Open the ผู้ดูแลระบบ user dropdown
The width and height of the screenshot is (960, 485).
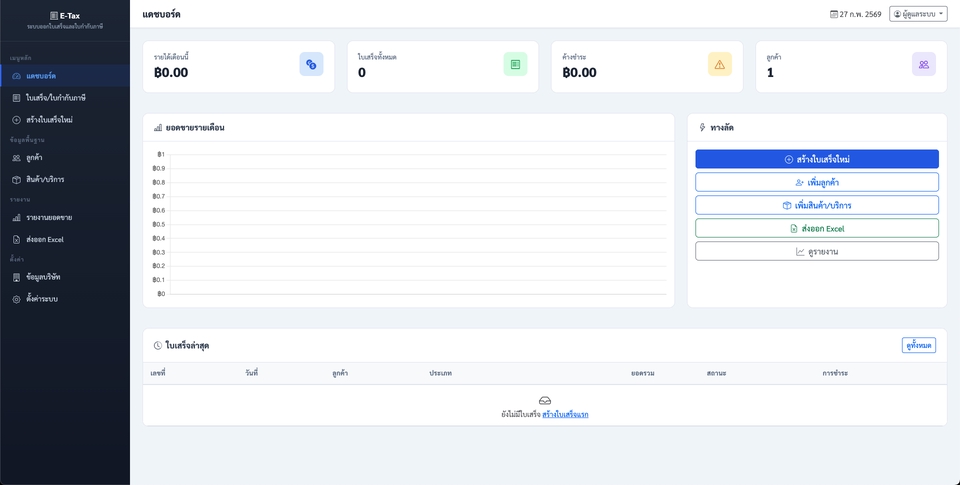click(x=917, y=15)
